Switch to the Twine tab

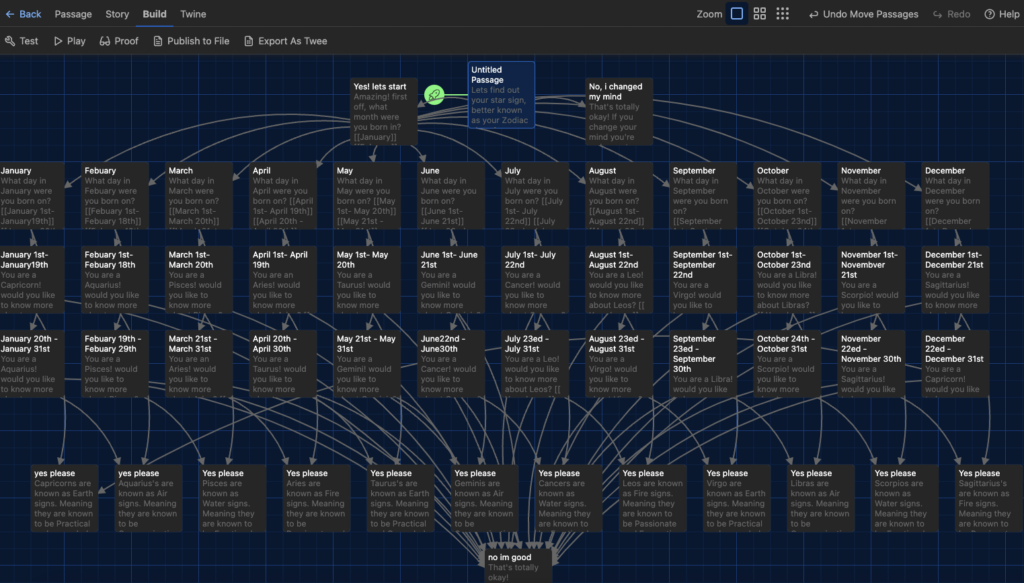pos(193,14)
